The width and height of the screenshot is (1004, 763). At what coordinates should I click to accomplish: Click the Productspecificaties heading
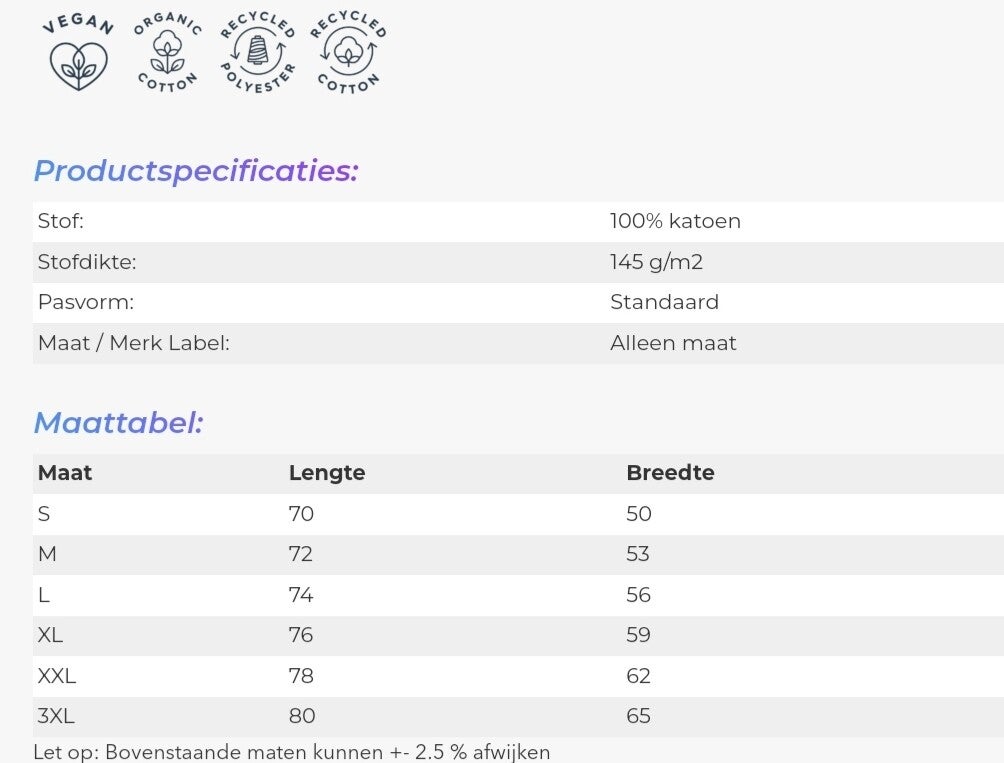[196, 171]
